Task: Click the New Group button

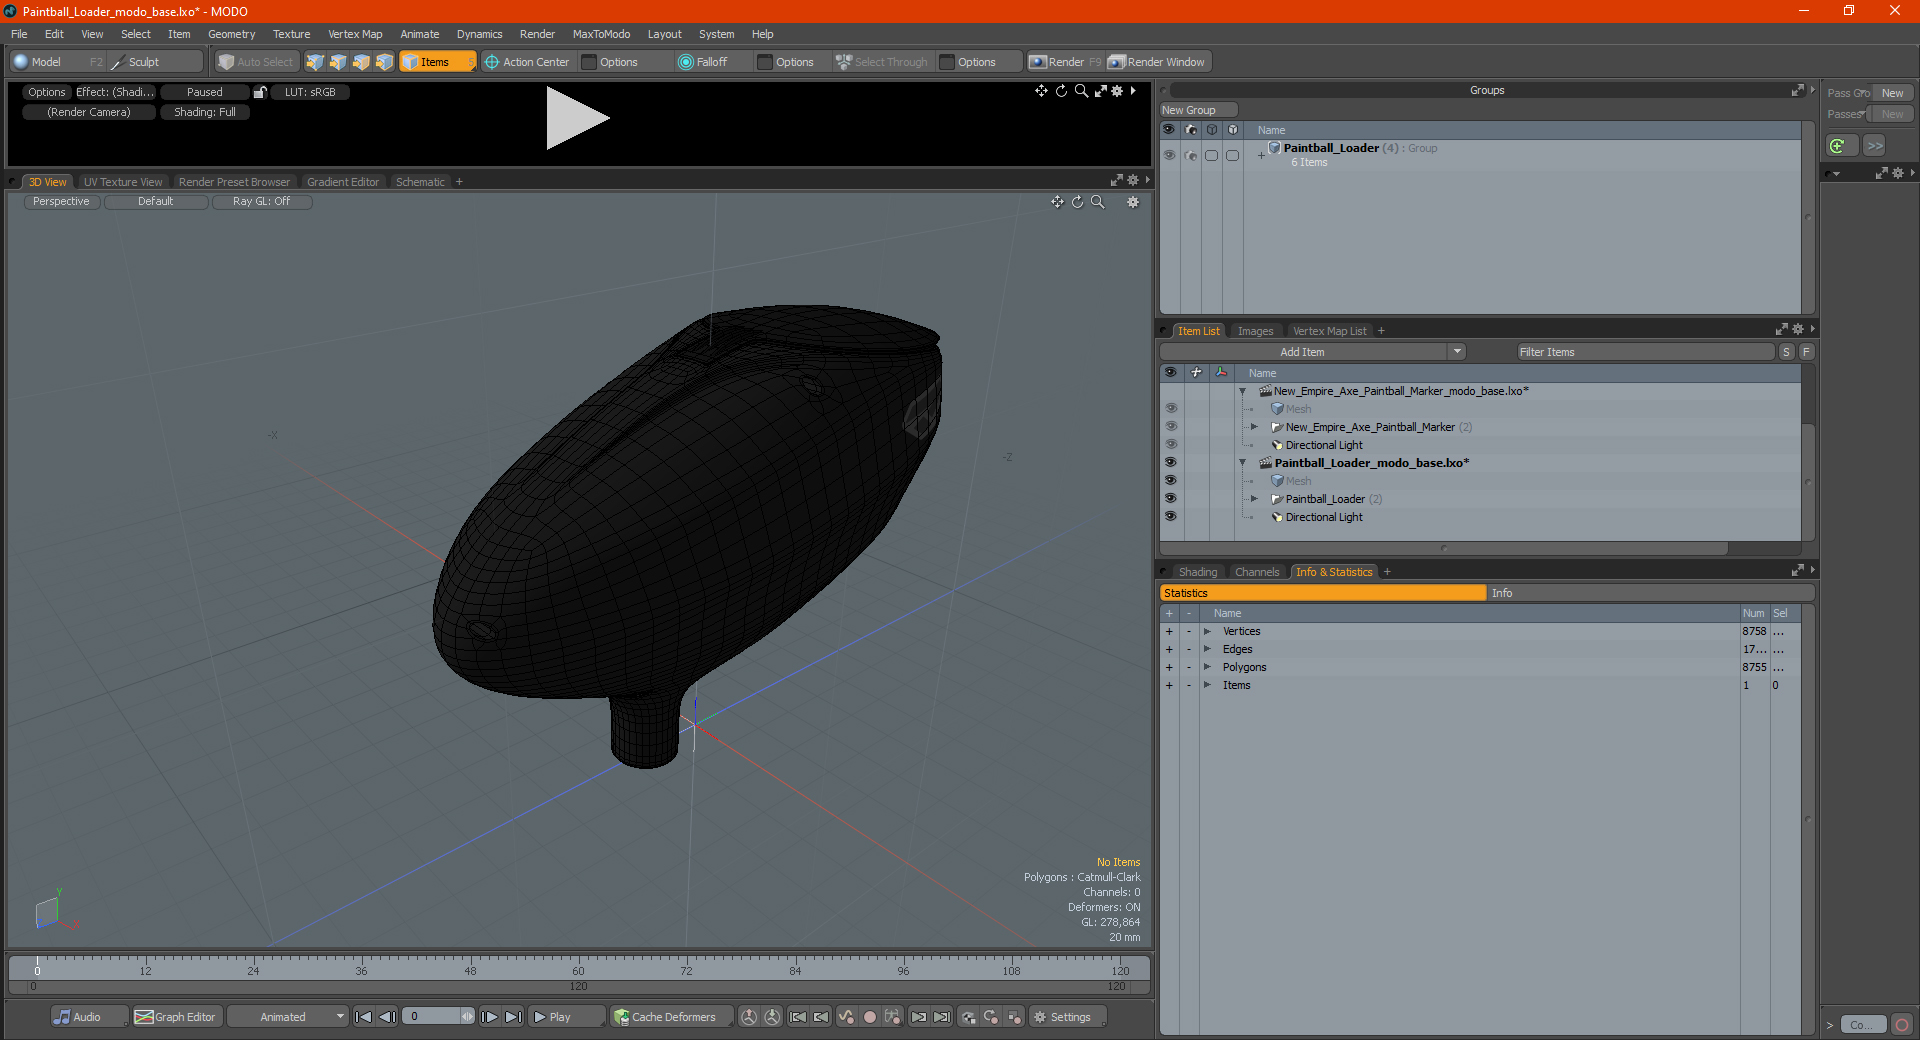Action: click(1198, 110)
